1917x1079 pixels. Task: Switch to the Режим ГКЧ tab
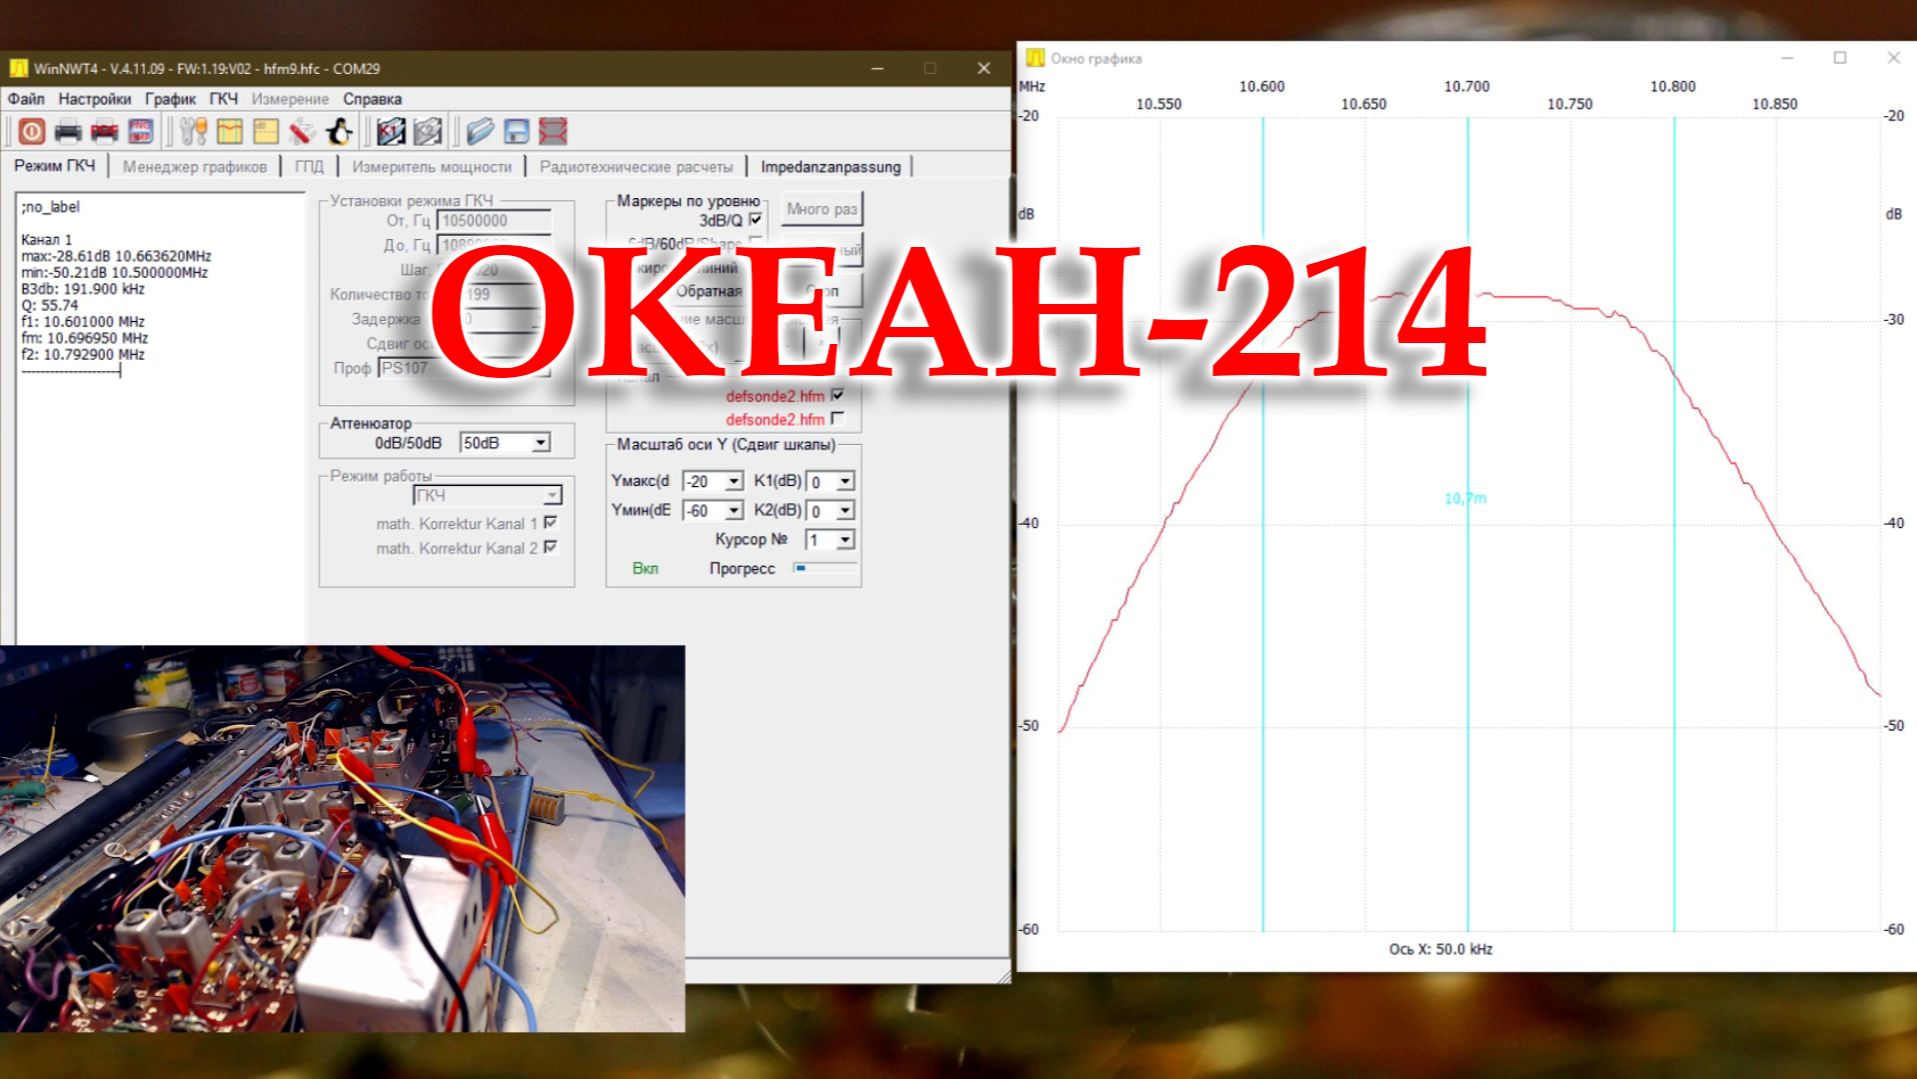click(x=55, y=166)
